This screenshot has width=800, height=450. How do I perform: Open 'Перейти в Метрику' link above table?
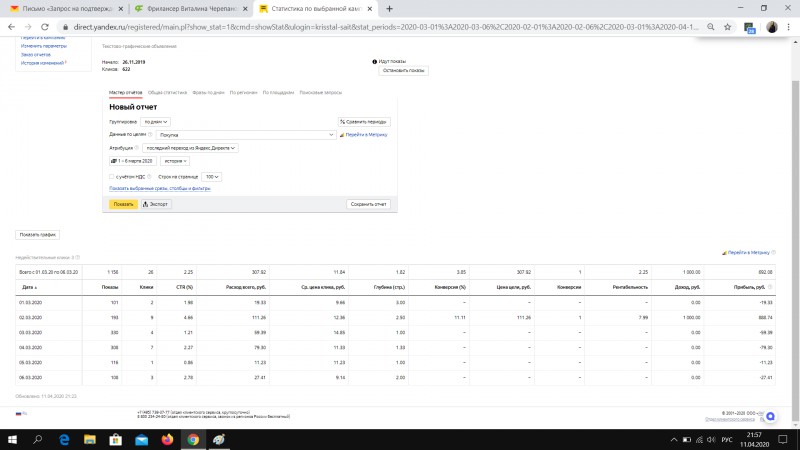[x=748, y=253]
